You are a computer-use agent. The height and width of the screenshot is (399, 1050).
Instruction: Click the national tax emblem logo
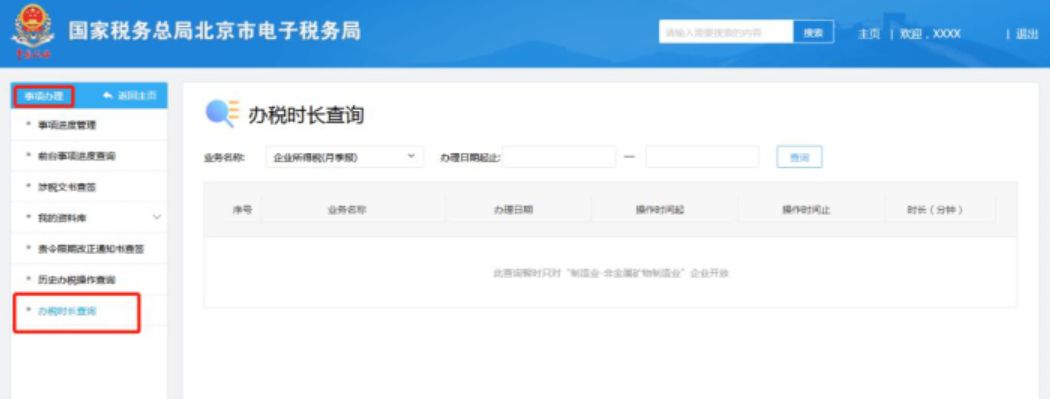pos(33,31)
